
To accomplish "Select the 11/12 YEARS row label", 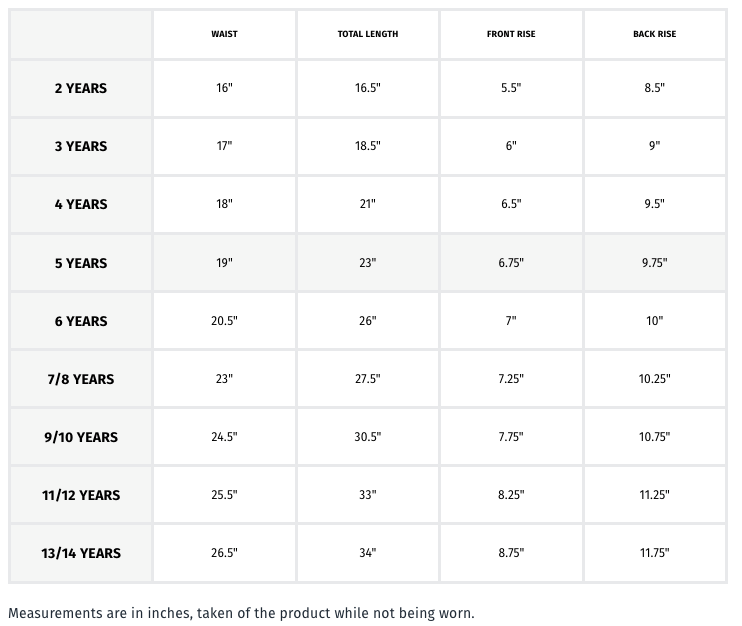I will [80, 495].
